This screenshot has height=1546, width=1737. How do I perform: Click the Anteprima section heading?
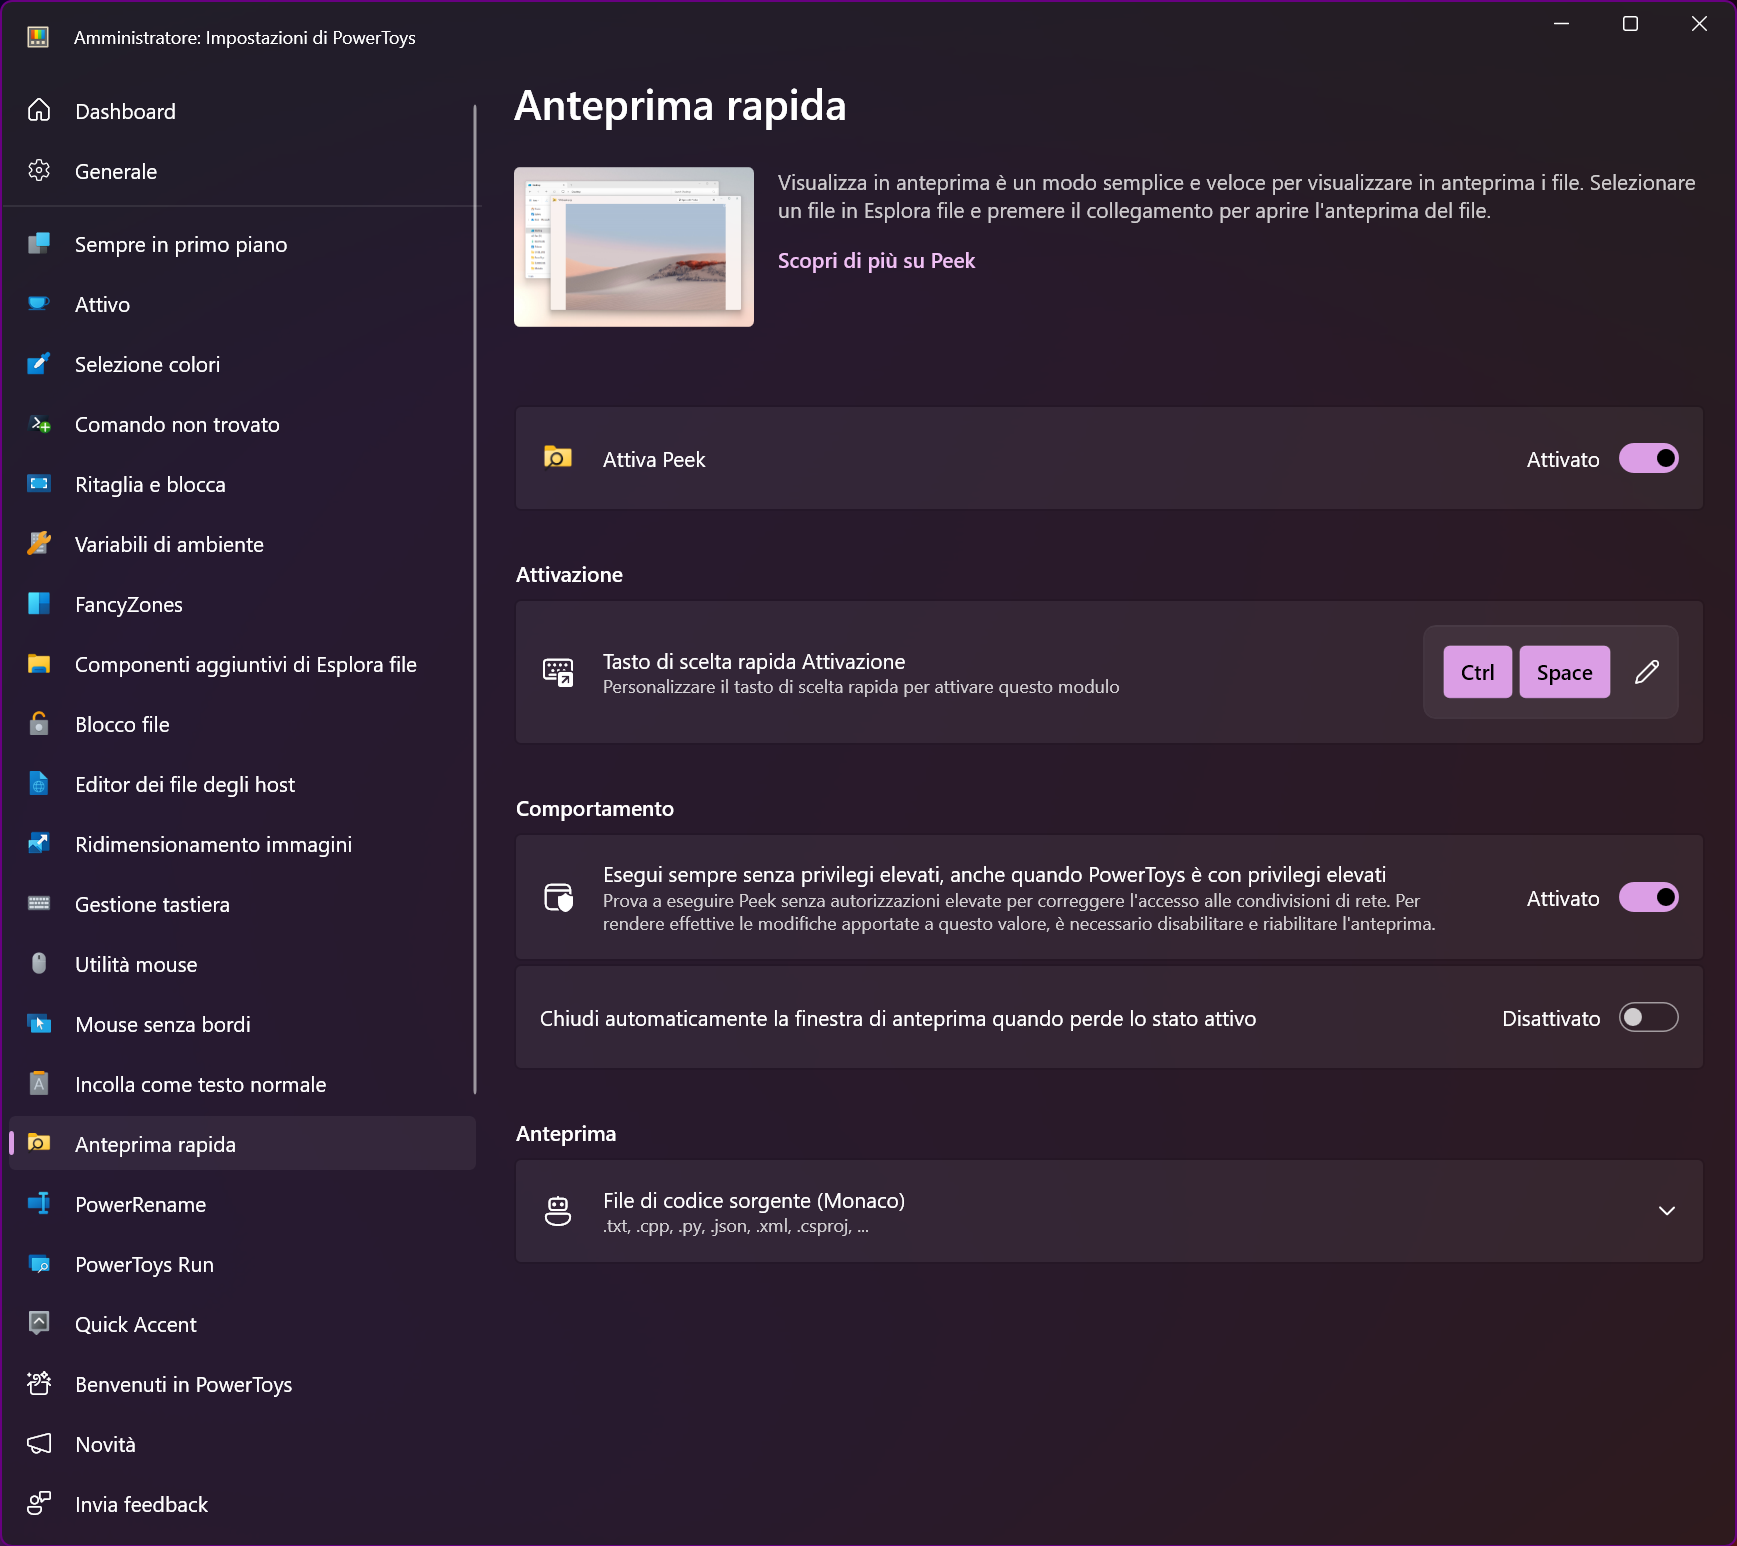pyautogui.click(x=566, y=1133)
